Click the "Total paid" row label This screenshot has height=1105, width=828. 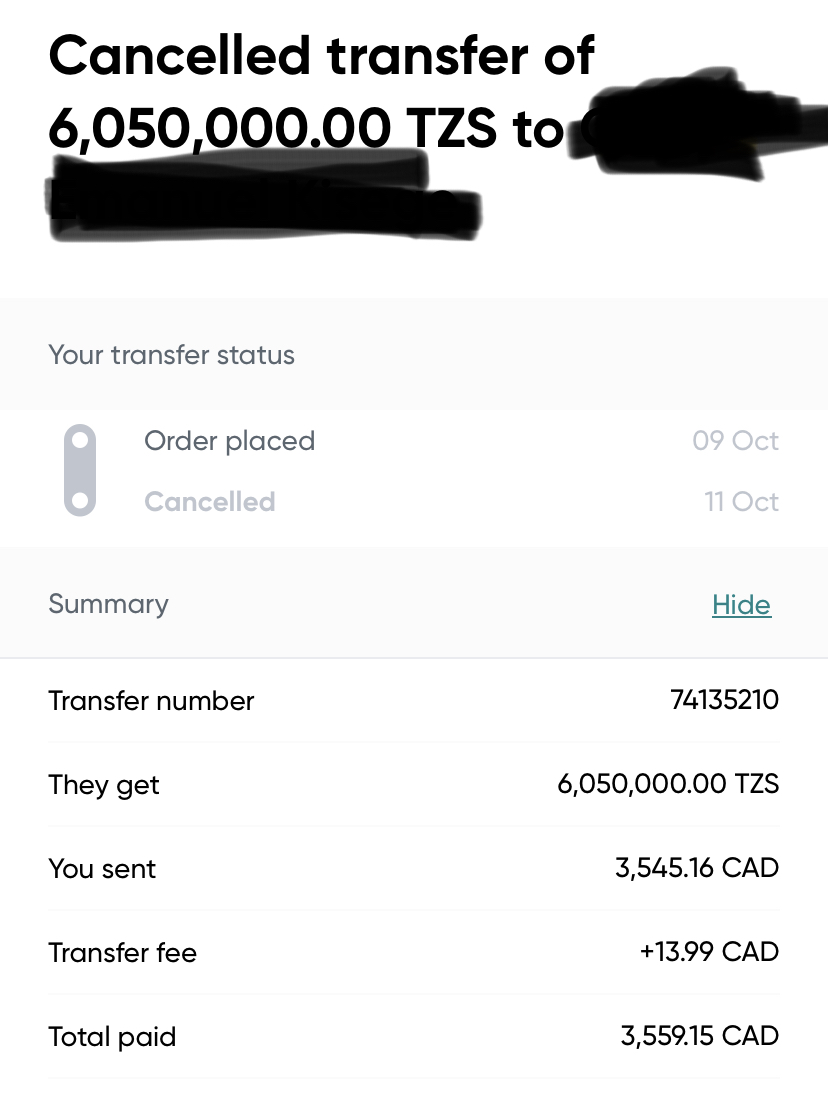112,1037
